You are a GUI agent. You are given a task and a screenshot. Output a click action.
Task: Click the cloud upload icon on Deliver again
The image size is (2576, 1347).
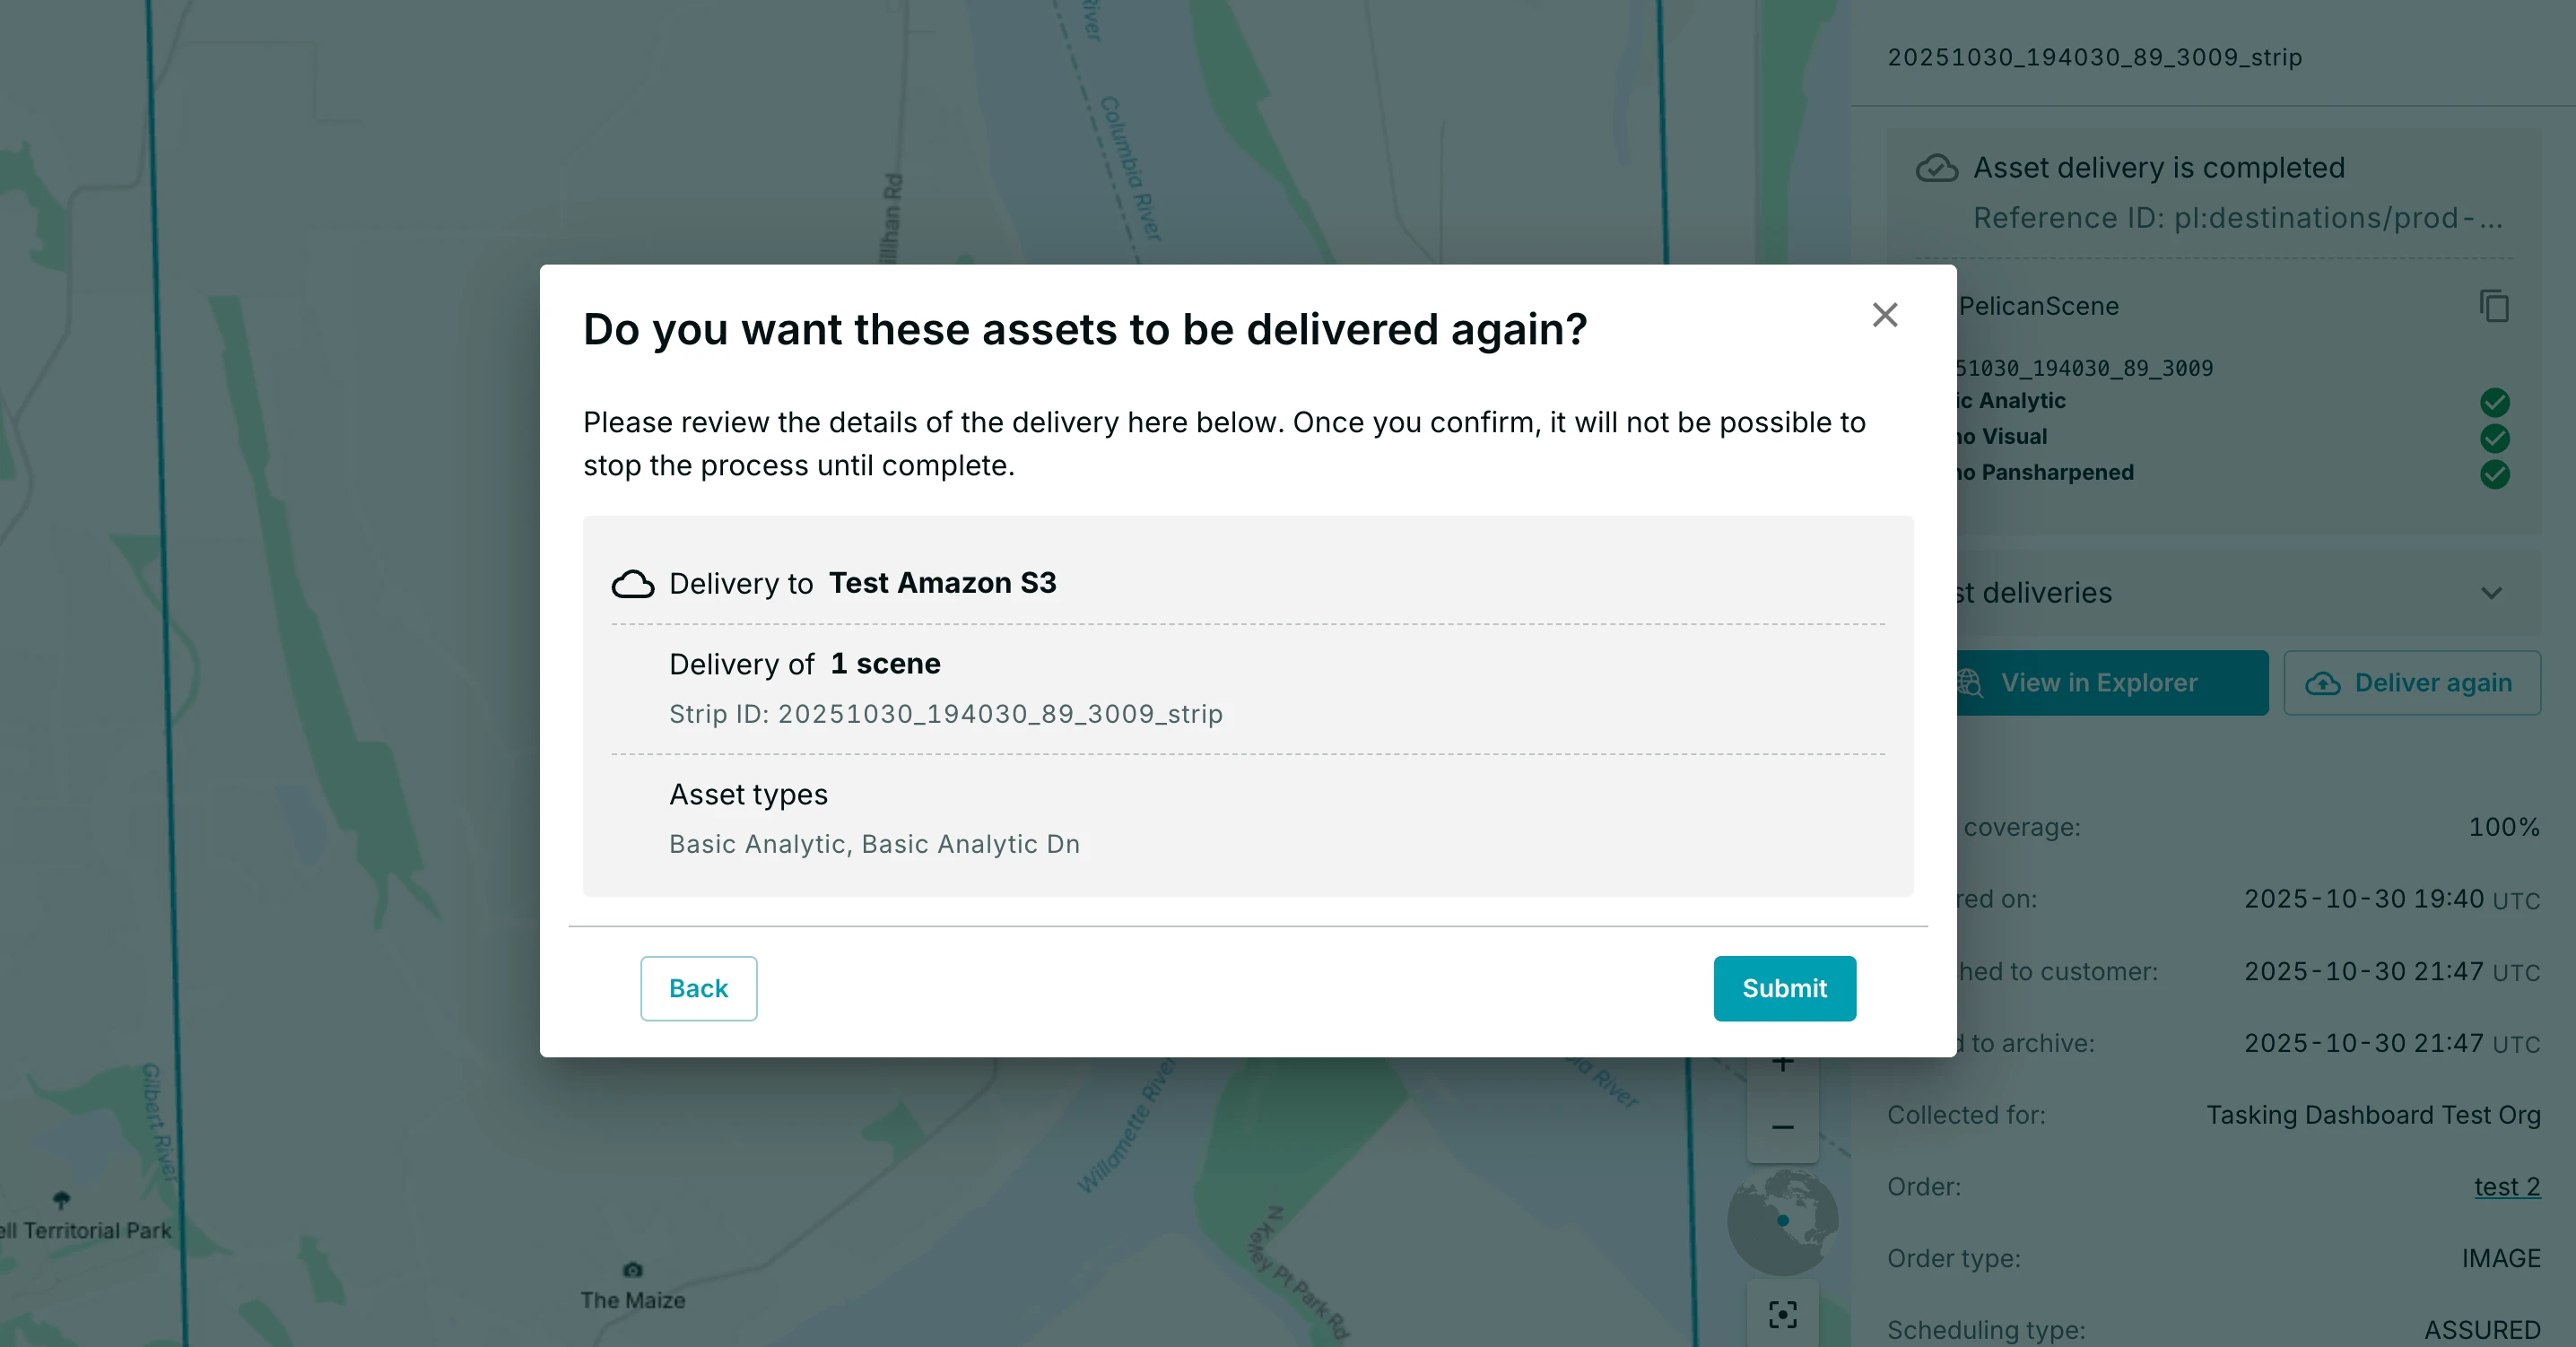(x=2325, y=683)
